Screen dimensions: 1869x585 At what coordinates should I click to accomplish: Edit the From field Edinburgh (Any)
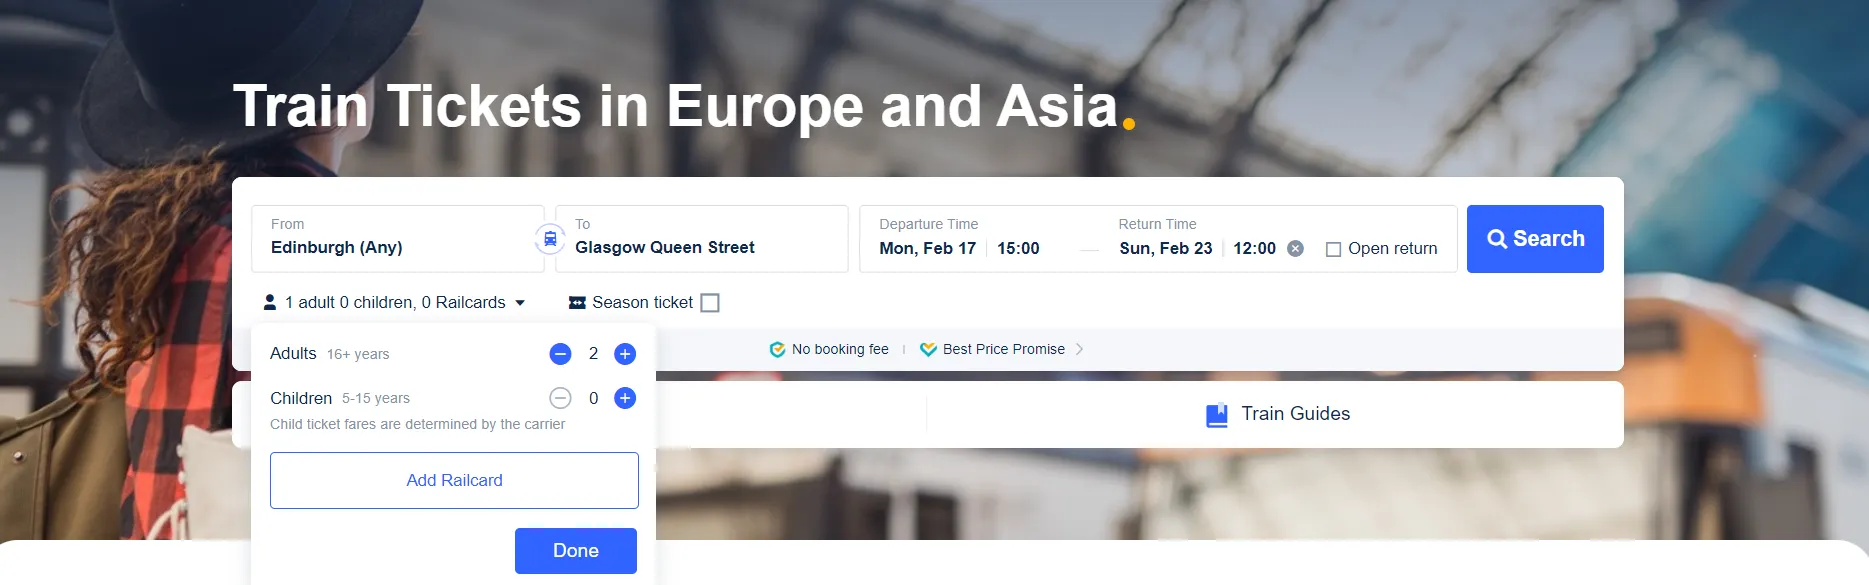[398, 239]
